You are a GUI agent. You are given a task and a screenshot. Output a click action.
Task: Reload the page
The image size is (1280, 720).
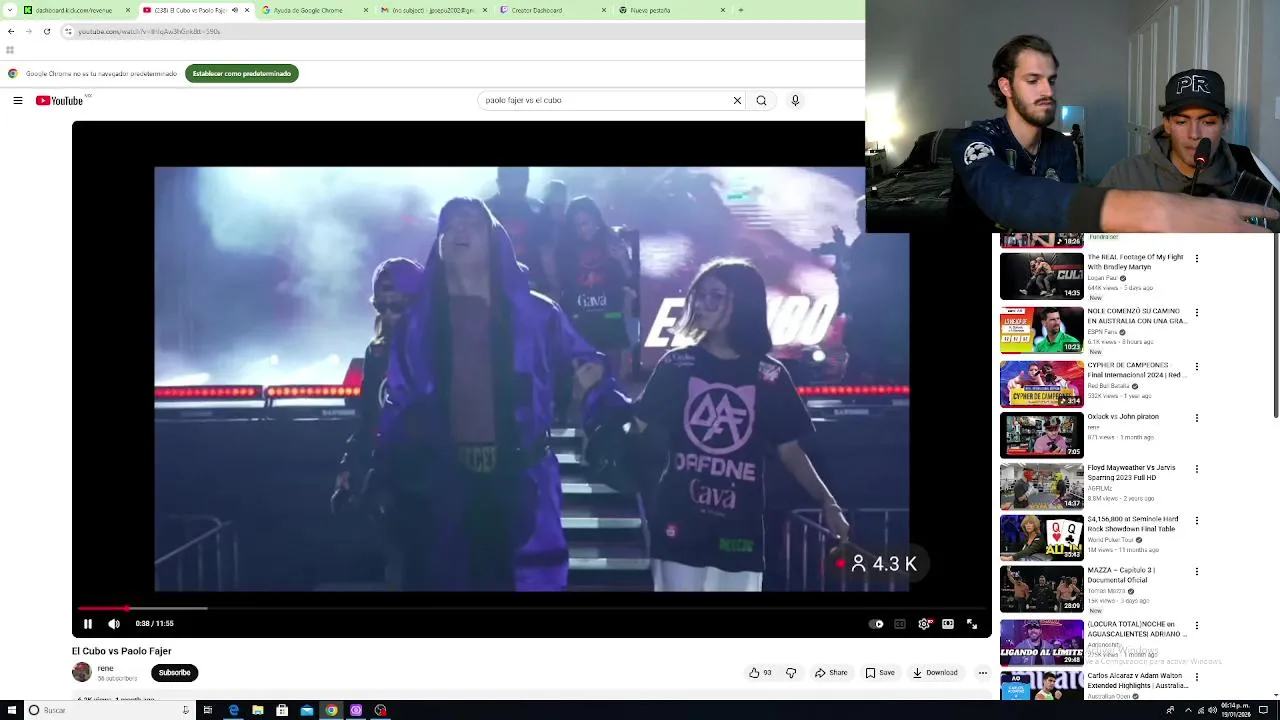[x=46, y=31]
